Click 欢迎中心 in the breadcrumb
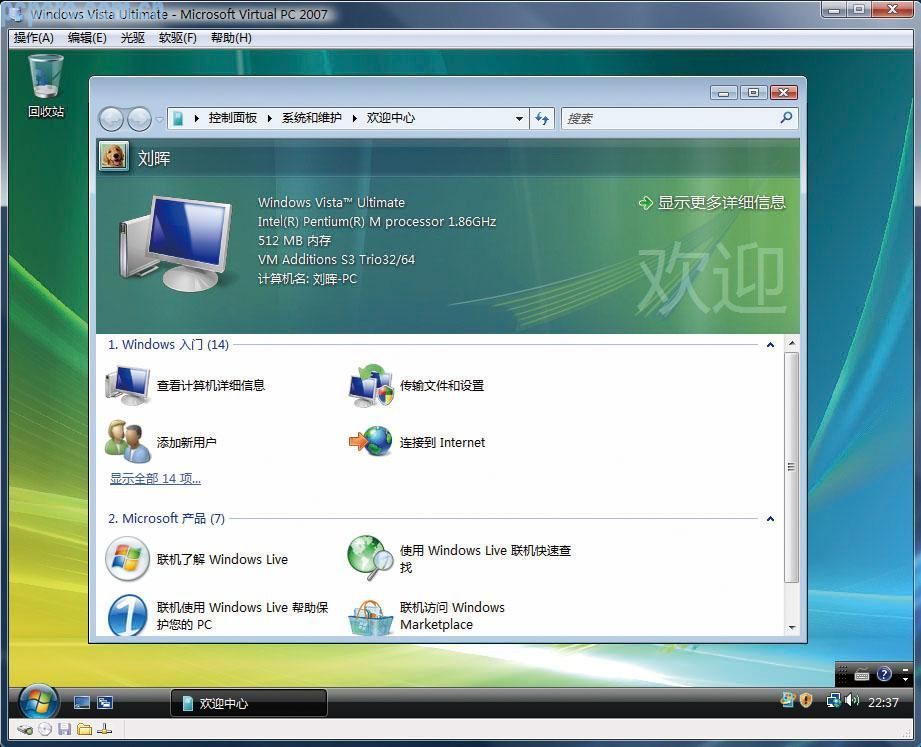 (x=391, y=118)
